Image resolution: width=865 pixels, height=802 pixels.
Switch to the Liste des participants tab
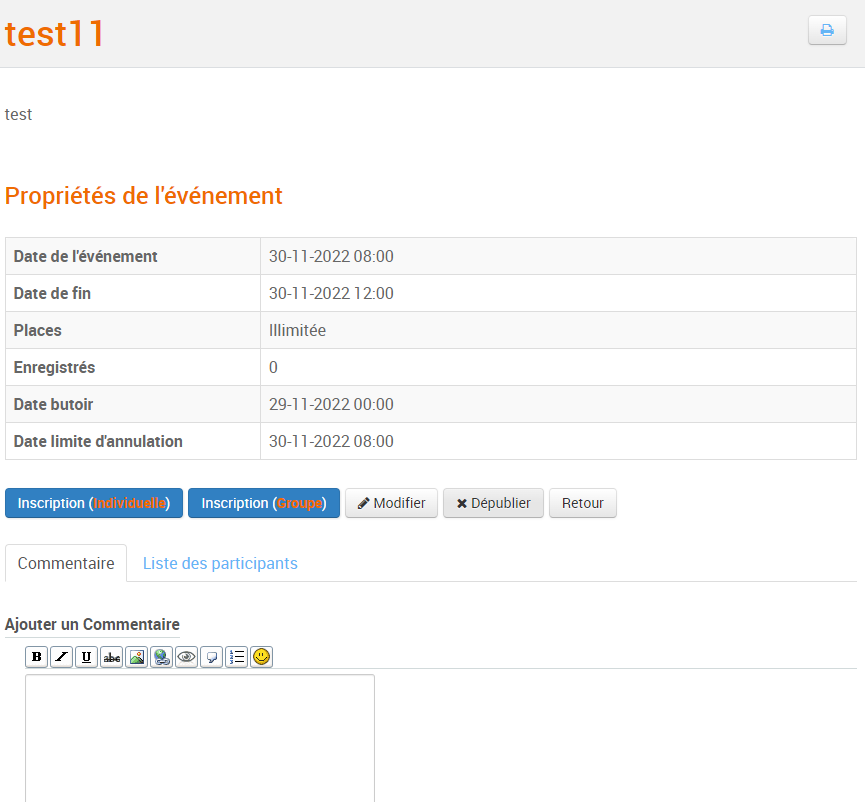click(x=220, y=563)
